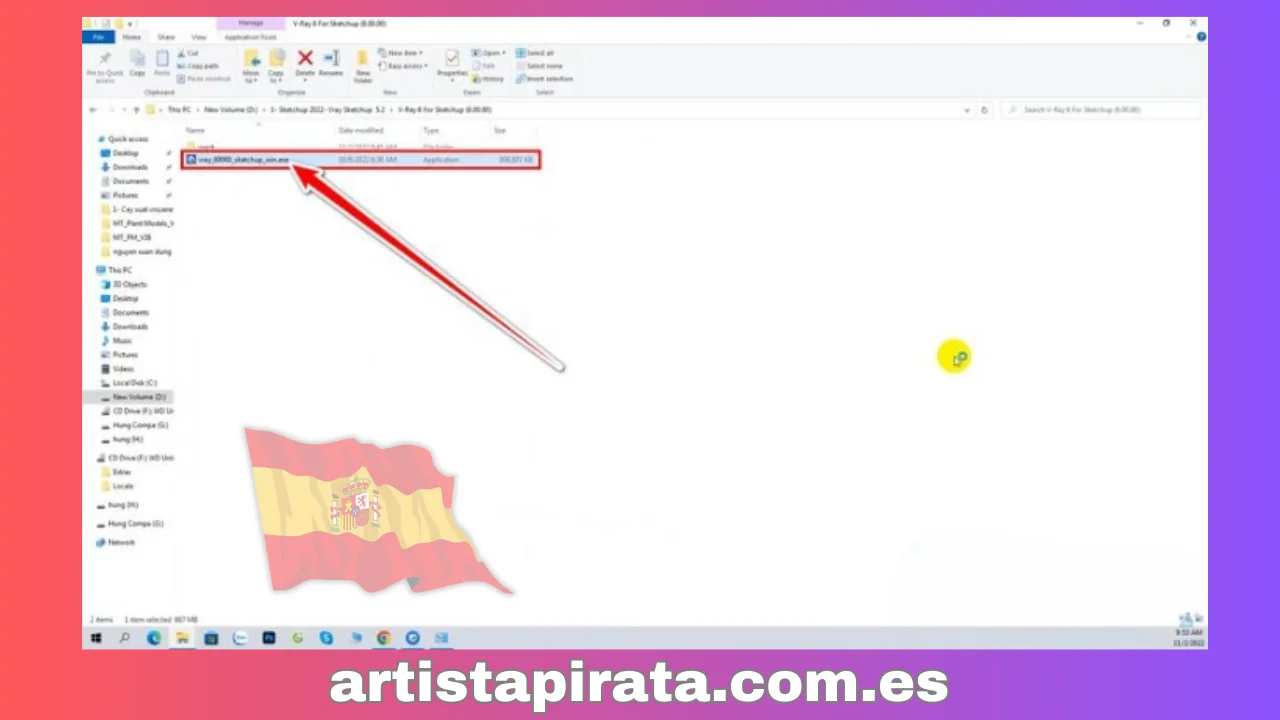The width and height of the screenshot is (1280, 720).
Task: Launch Microsoft Edge from taskbar
Action: tap(154, 638)
